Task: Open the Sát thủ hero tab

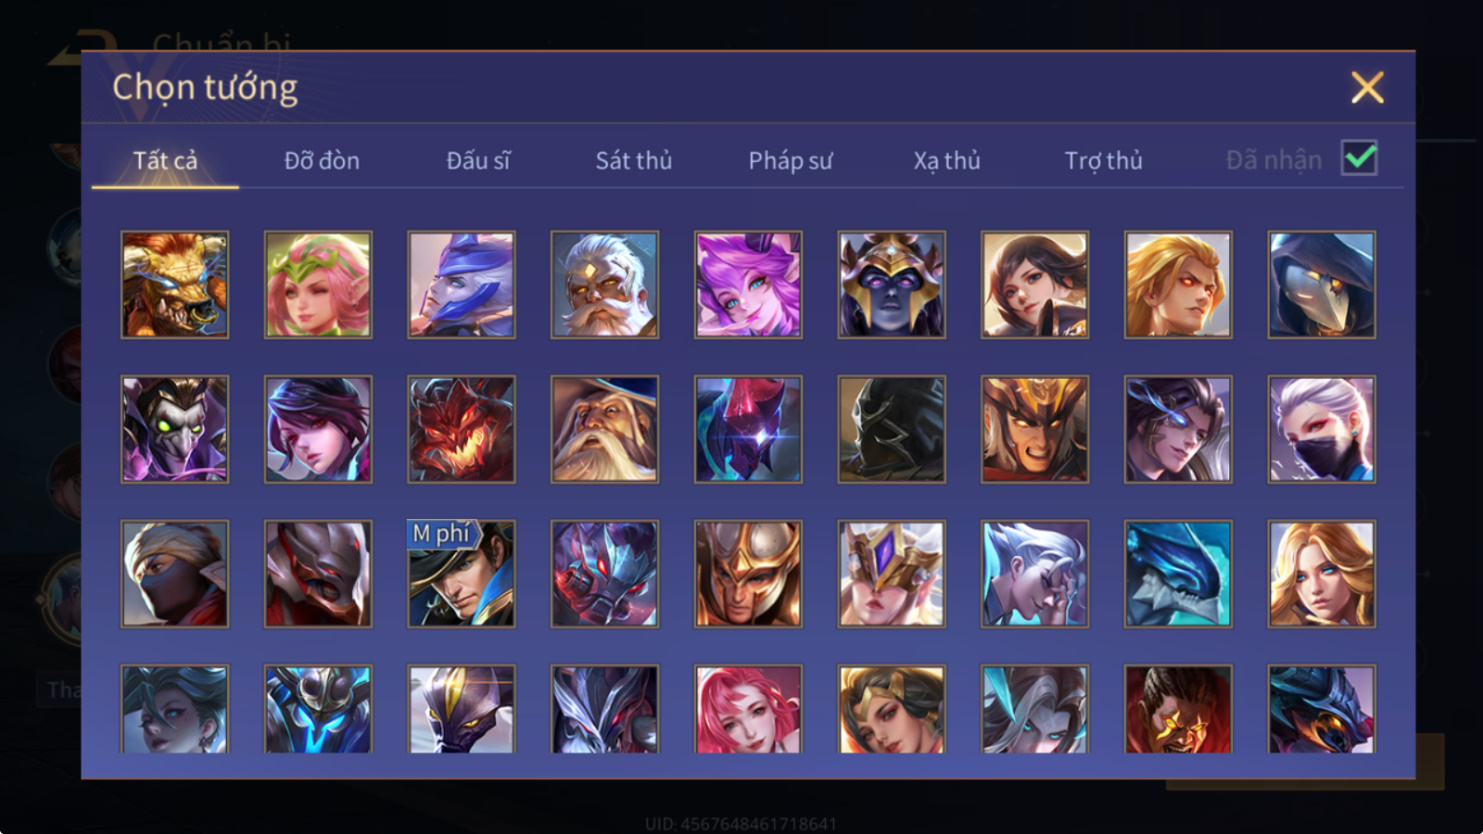Action: pos(634,160)
